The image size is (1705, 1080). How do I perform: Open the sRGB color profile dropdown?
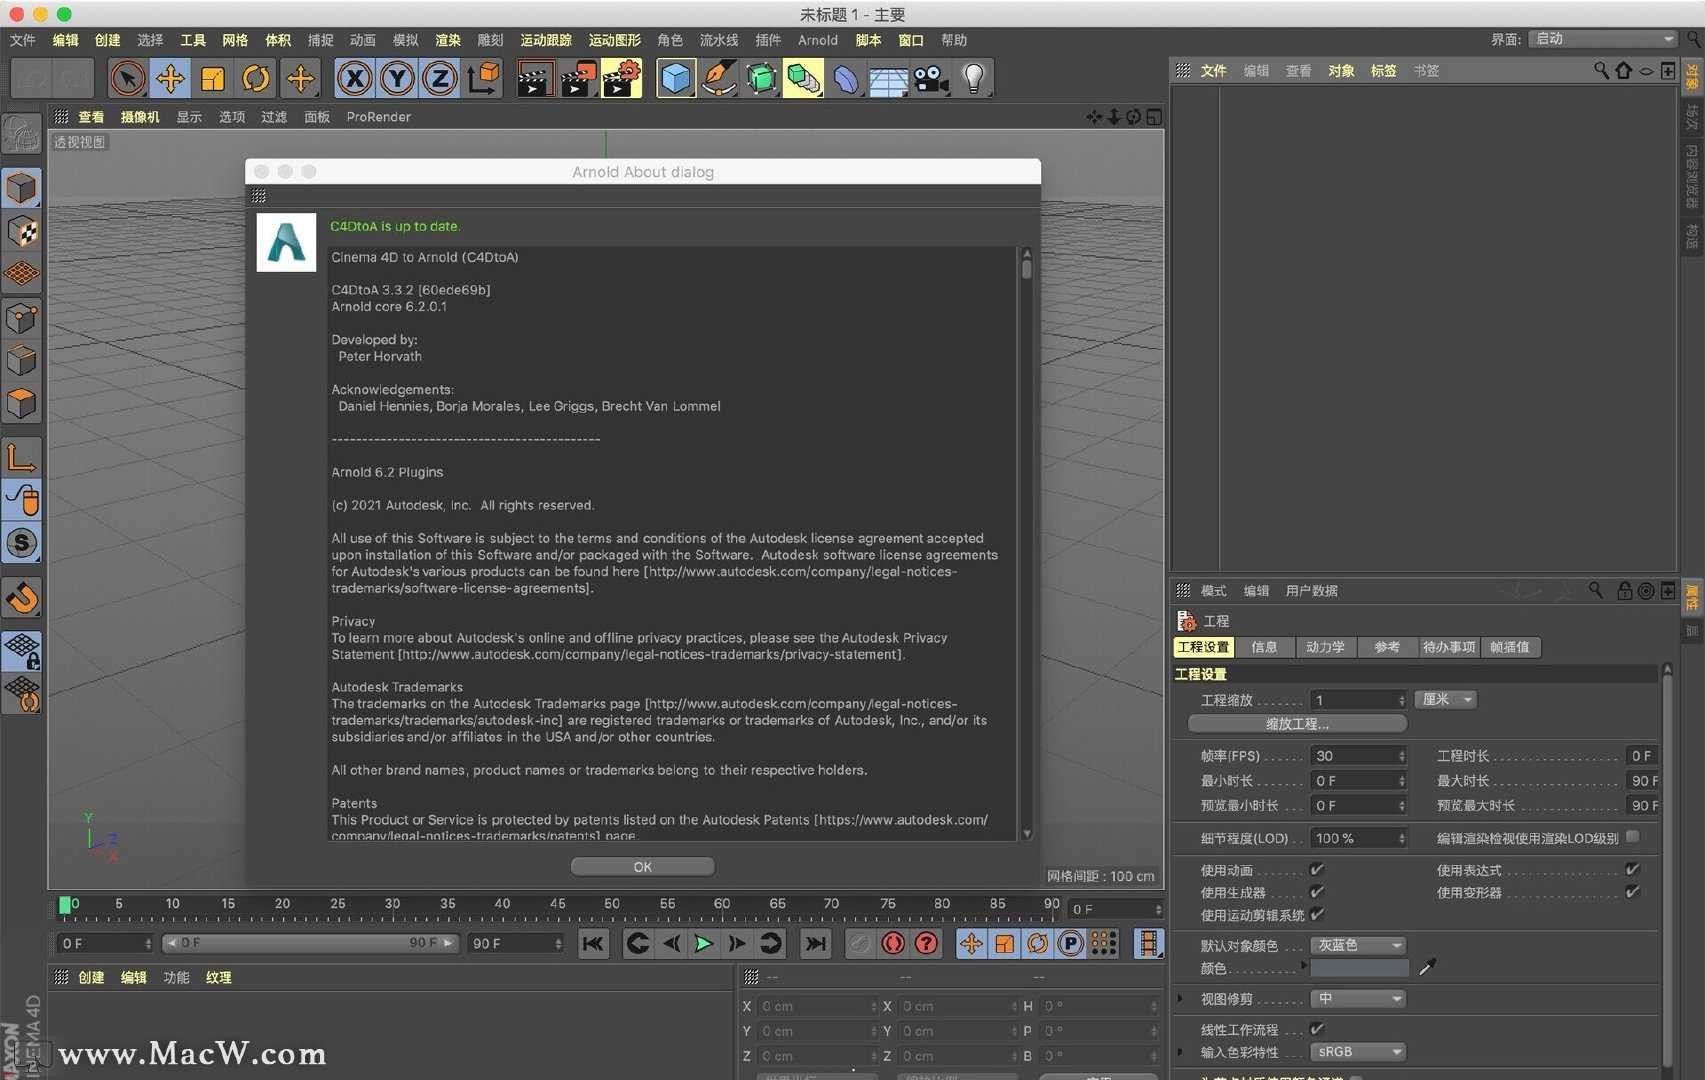click(x=1358, y=1052)
